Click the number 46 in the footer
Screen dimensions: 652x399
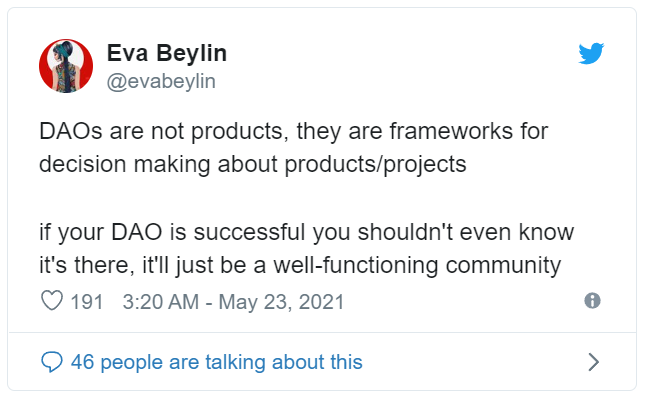[82, 362]
